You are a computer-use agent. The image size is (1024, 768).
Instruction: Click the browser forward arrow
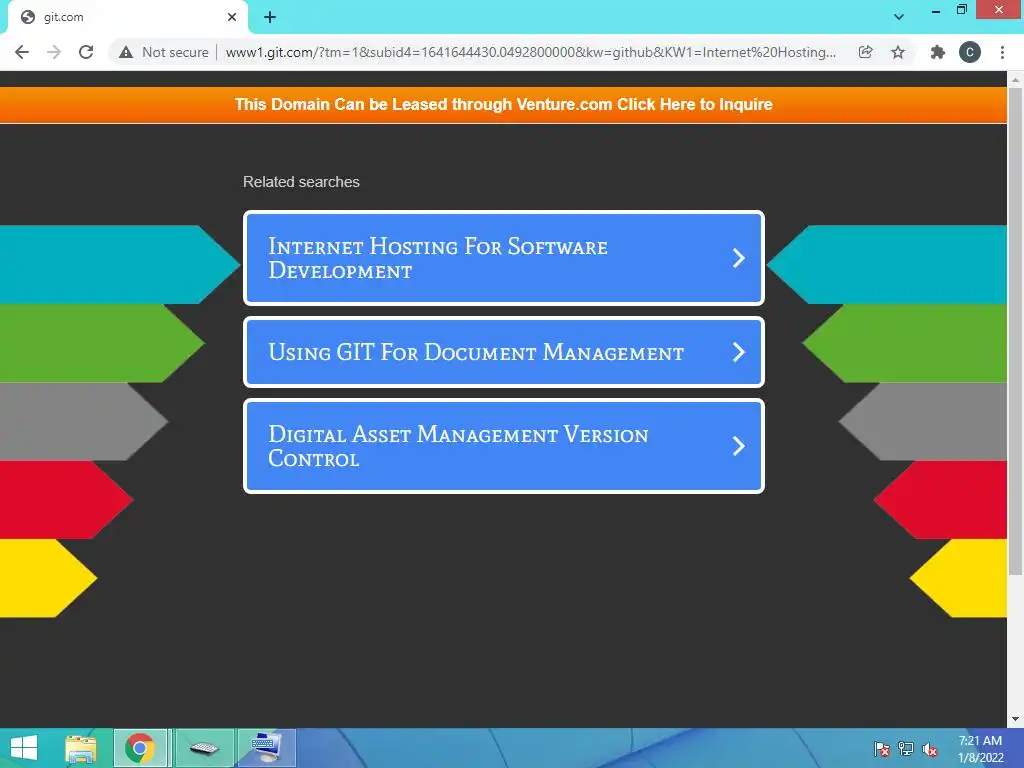[54, 52]
